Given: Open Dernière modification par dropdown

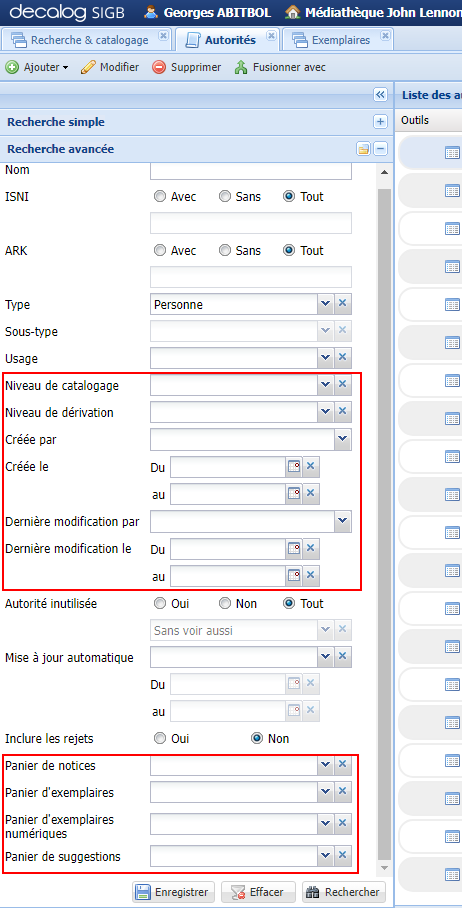Looking at the screenshot, I should coord(343,521).
